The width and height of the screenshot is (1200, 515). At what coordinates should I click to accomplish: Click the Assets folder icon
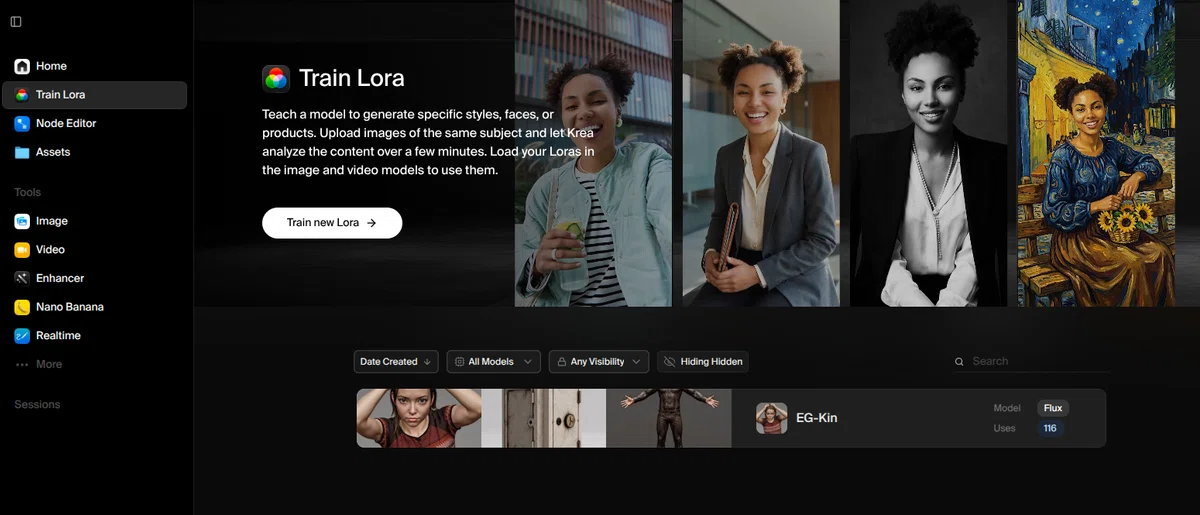tap(22, 152)
